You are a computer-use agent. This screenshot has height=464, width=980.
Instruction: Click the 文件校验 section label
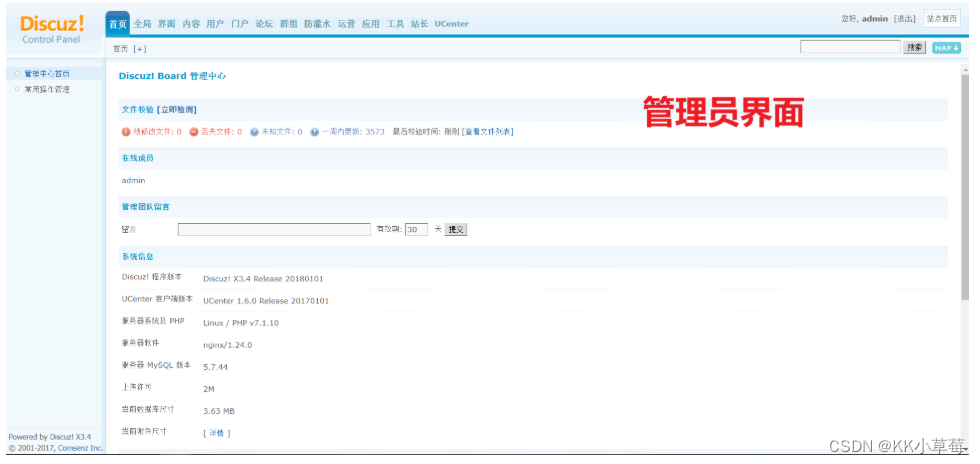[x=138, y=109]
